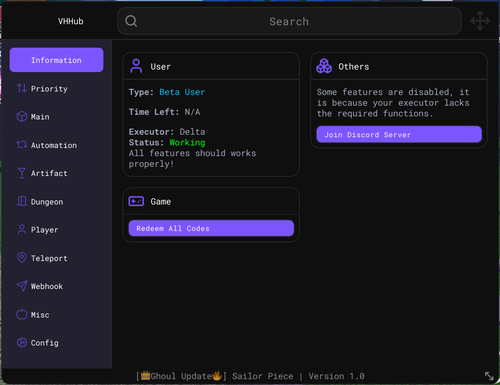This screenshot has width=500, height=385.
Task: Click the Game card controller icon
Action: [136, 201]
